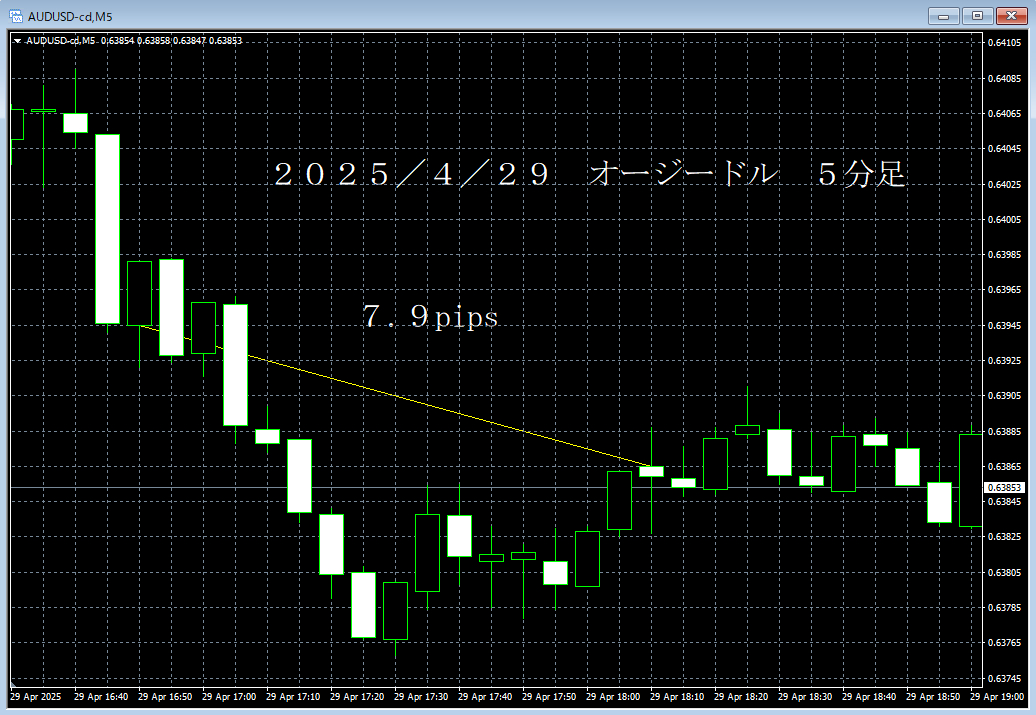Click the 0.63745 price scale label
This screenshot has width=1036, height=715.
pyautogui.click(x=1004, y=679)
